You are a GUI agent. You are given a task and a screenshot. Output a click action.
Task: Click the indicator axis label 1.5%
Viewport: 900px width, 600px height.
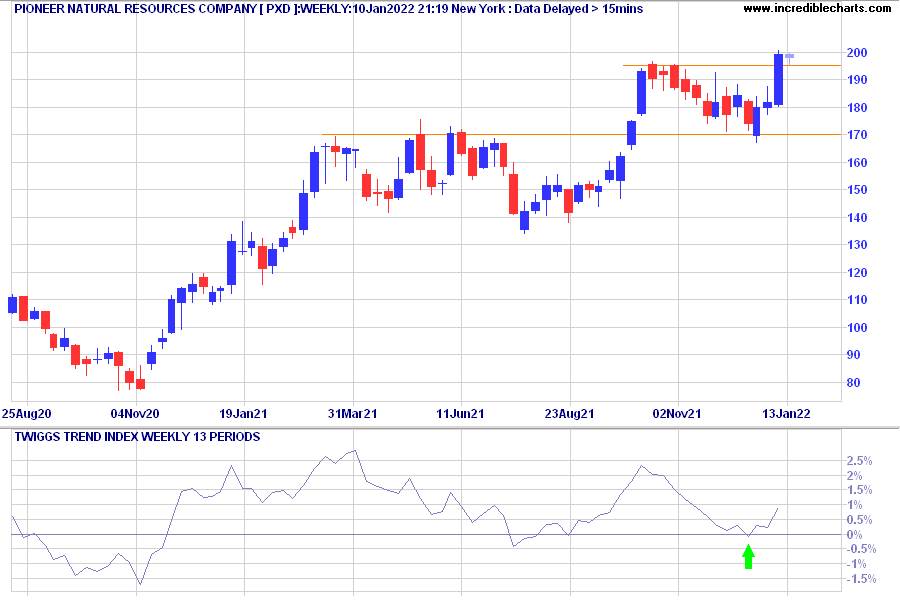(x=859, y=490)
